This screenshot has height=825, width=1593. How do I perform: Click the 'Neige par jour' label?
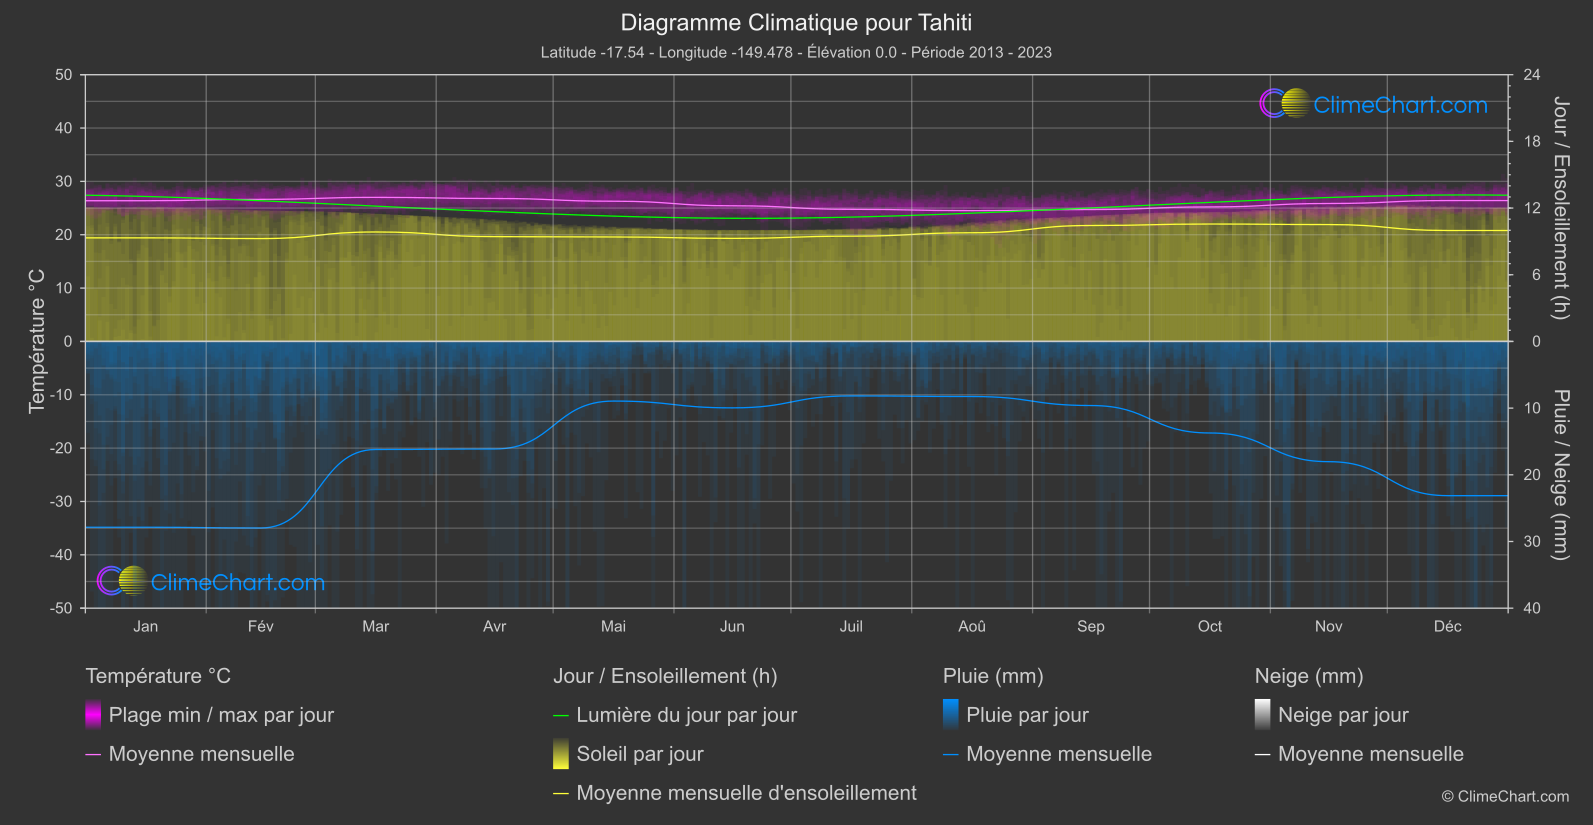[1343, 715]
